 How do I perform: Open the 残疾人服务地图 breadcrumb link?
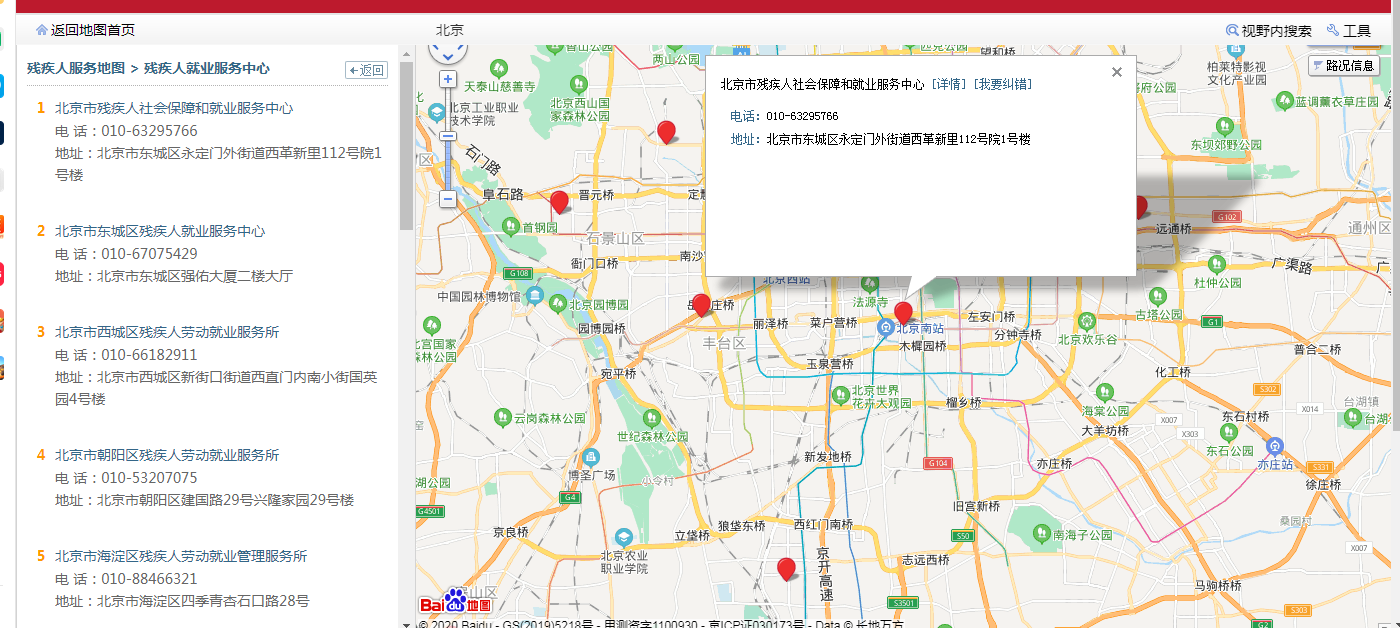[76, 69]
